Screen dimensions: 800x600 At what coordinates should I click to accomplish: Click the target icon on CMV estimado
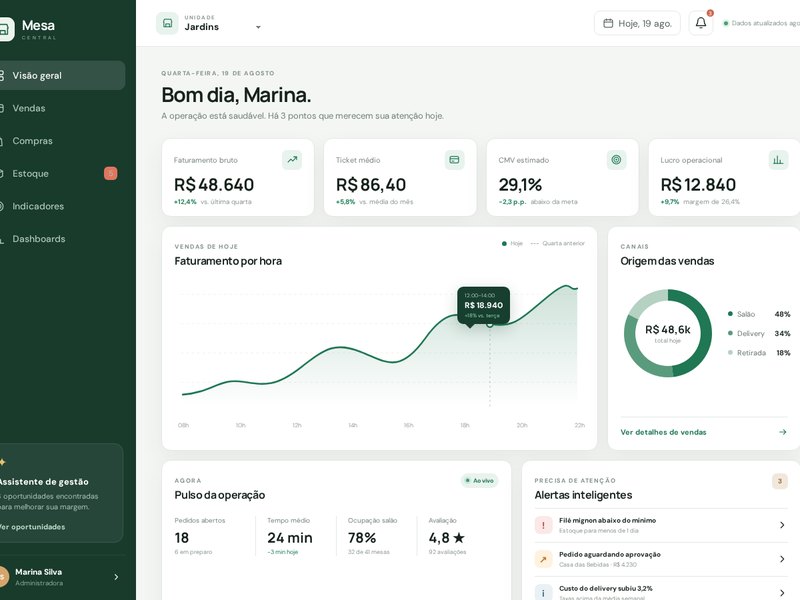(616, 160)
